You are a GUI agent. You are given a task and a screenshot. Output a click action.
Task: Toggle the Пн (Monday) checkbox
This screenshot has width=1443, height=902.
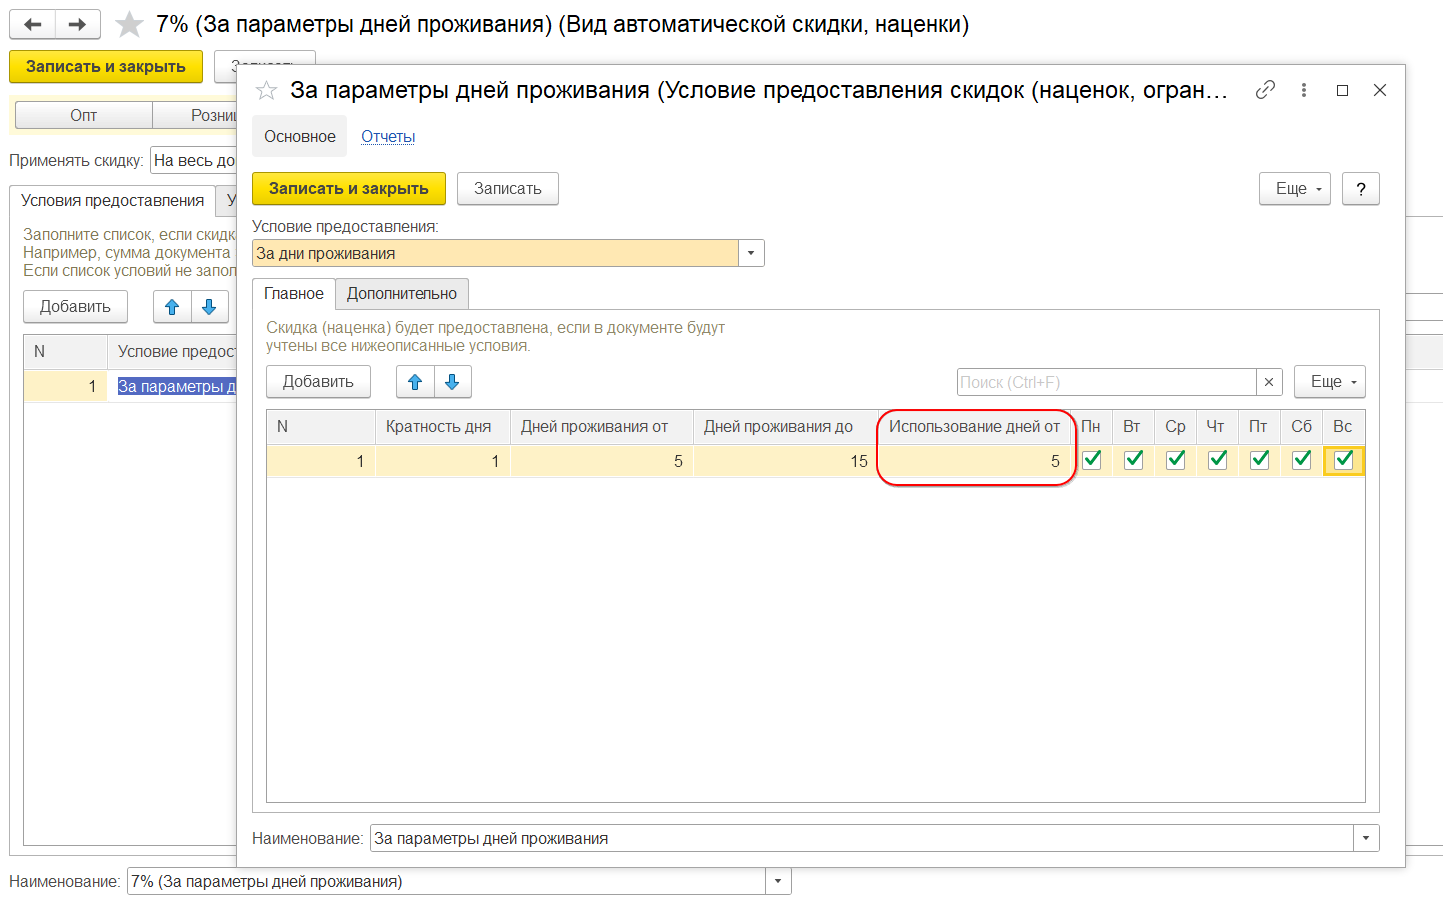coord(1092,460)
